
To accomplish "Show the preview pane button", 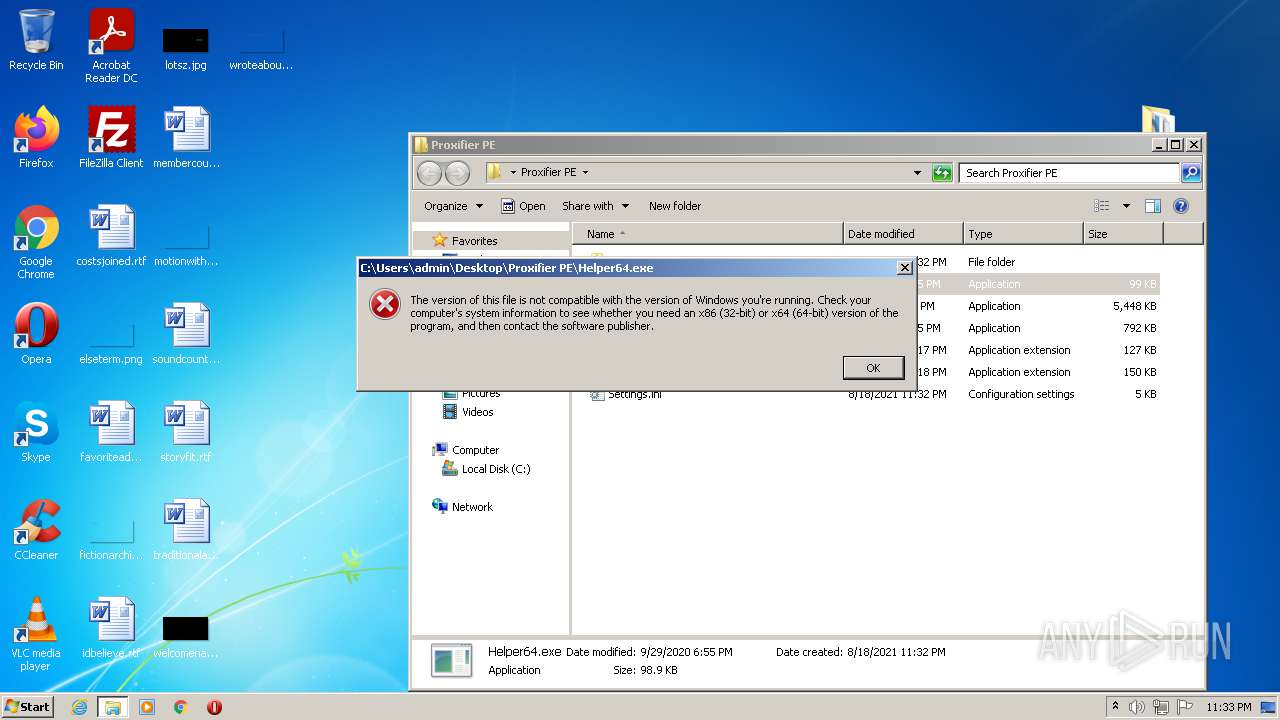I will (x=1153, y=206).
